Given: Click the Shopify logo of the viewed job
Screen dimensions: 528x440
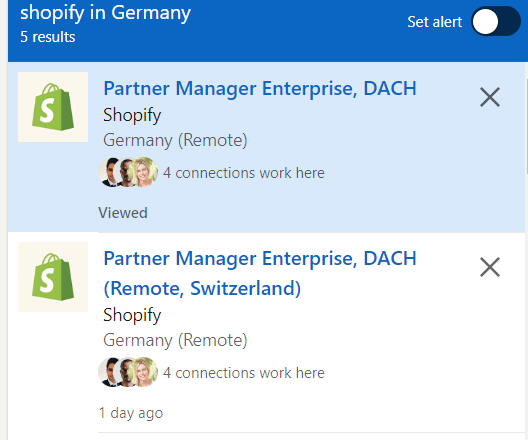Looking at the screenshot, I should [53, 107].
